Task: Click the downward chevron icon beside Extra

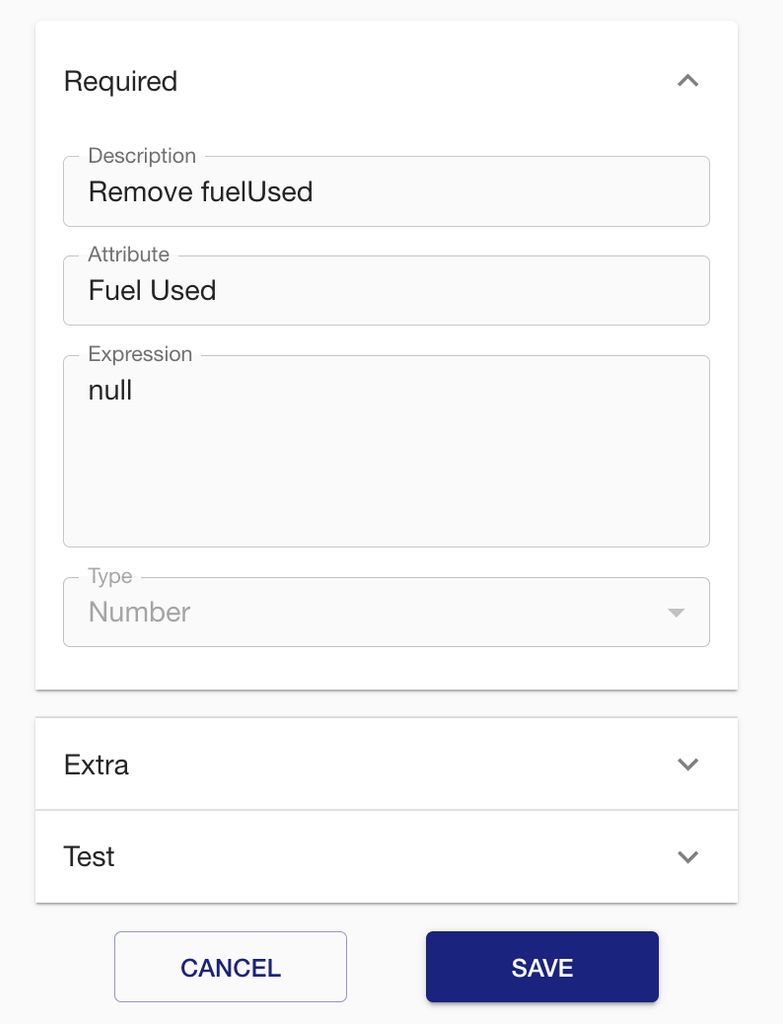Action: pyautogui.click(x=687, y=763)
